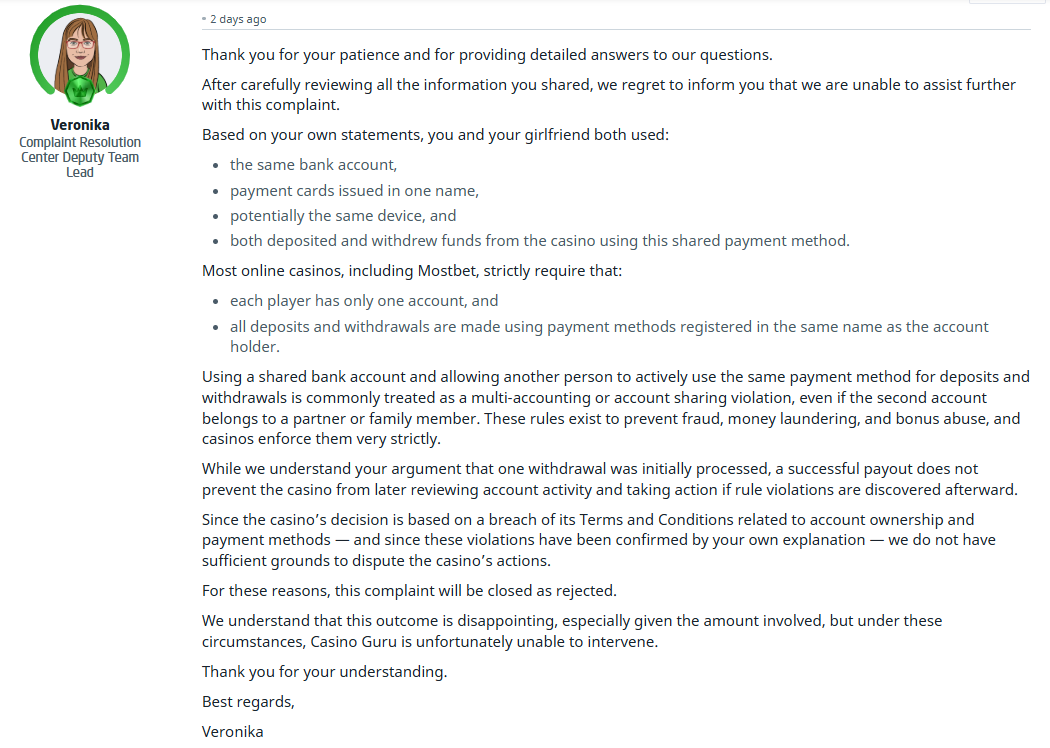Click the "Thank you for your understanding." line

[324, 671]
